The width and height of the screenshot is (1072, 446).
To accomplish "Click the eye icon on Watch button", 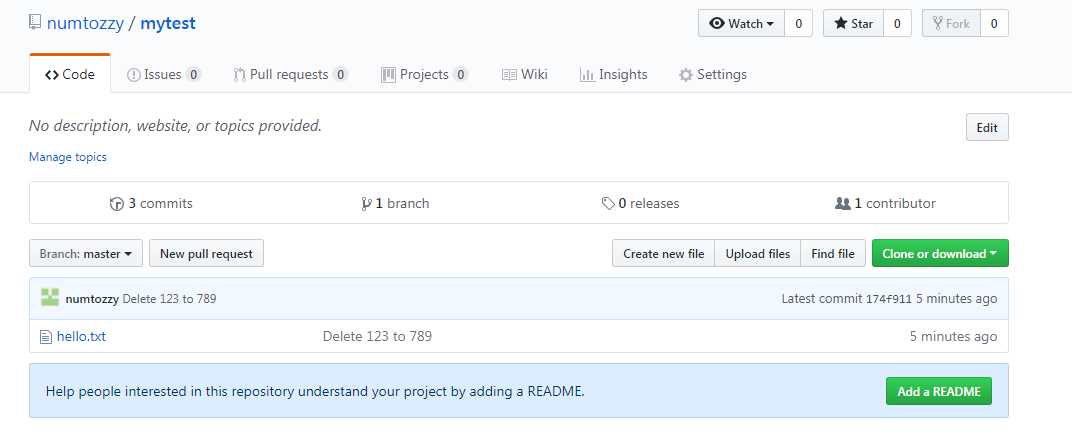I will pos(716,23).
